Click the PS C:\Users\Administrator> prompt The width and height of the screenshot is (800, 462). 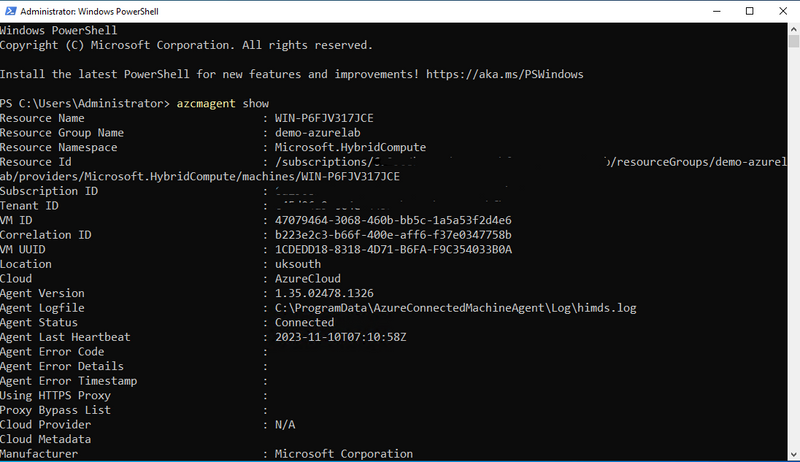pyautogui.click(x=85, y=104)
